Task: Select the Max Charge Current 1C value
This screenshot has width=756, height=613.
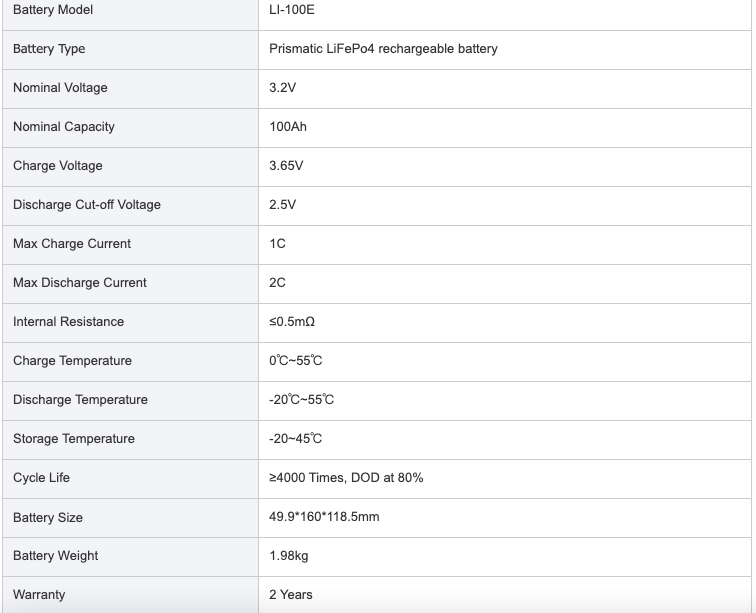Action: point(277,244)
